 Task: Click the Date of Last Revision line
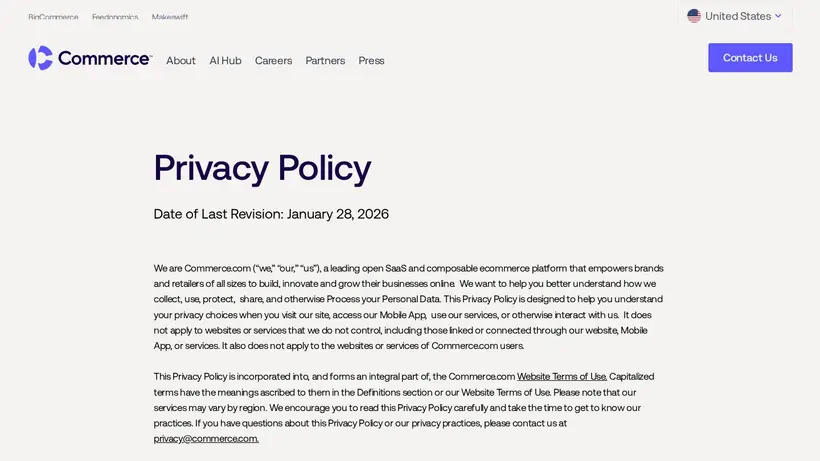click(271, 214)
